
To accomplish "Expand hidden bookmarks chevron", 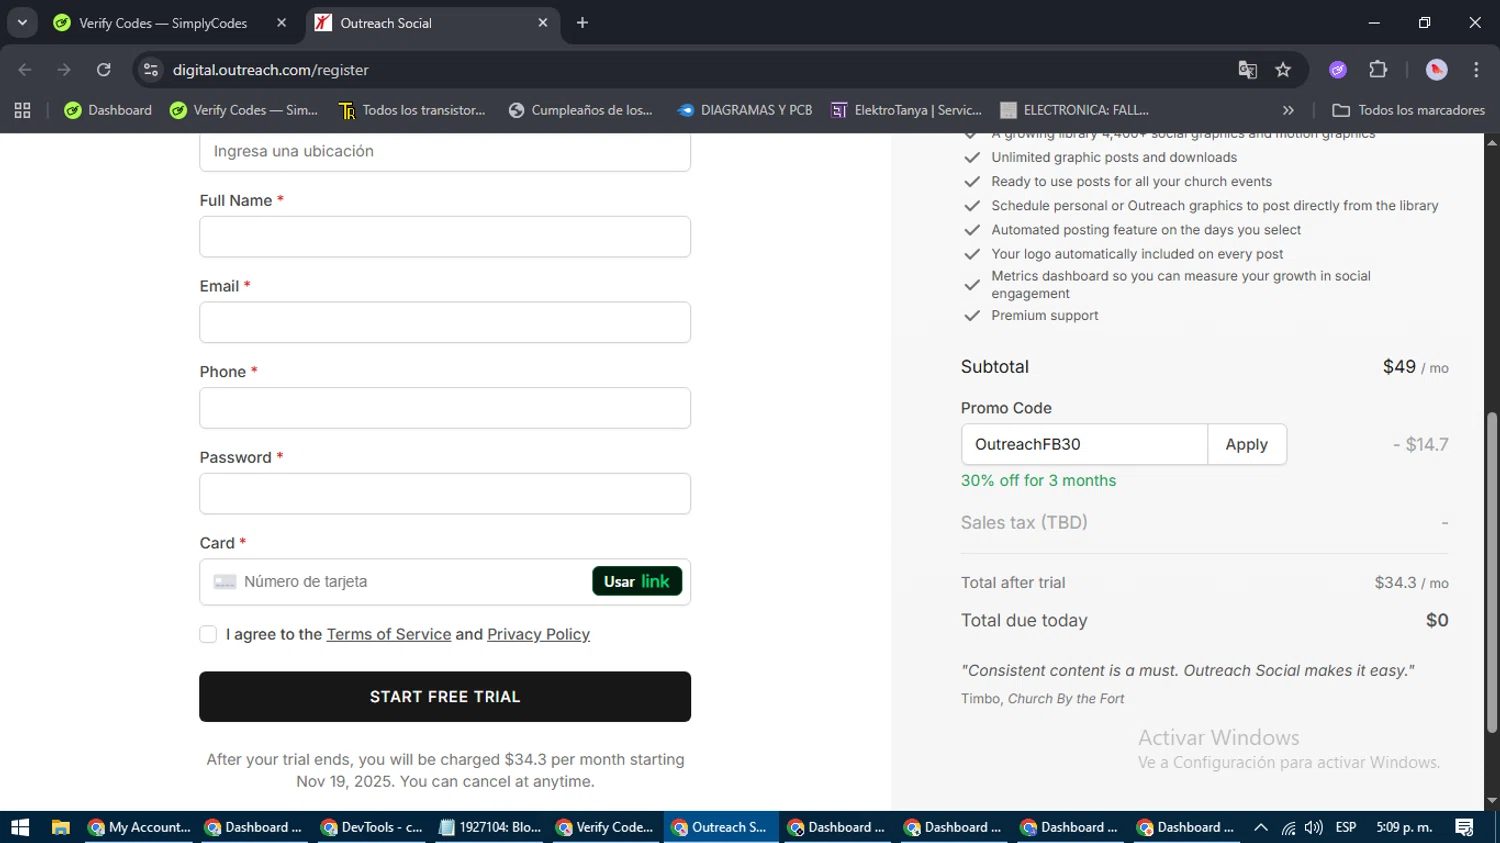I will (1288, 110).
